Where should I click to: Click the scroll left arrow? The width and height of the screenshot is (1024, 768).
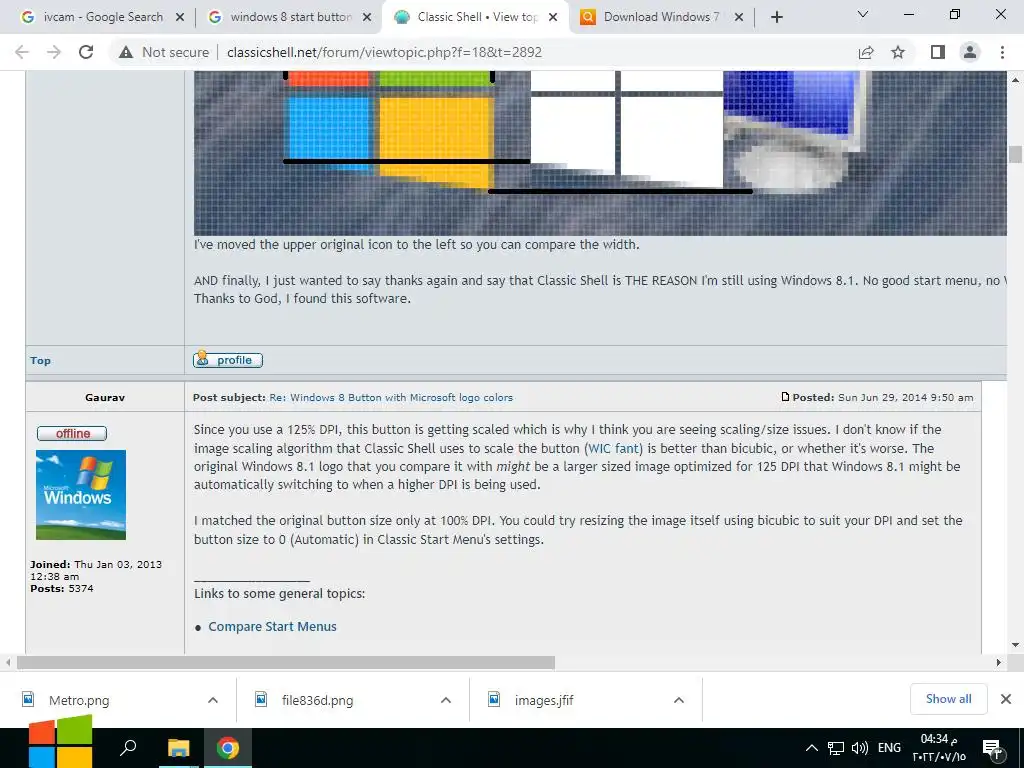pos(8,662)
